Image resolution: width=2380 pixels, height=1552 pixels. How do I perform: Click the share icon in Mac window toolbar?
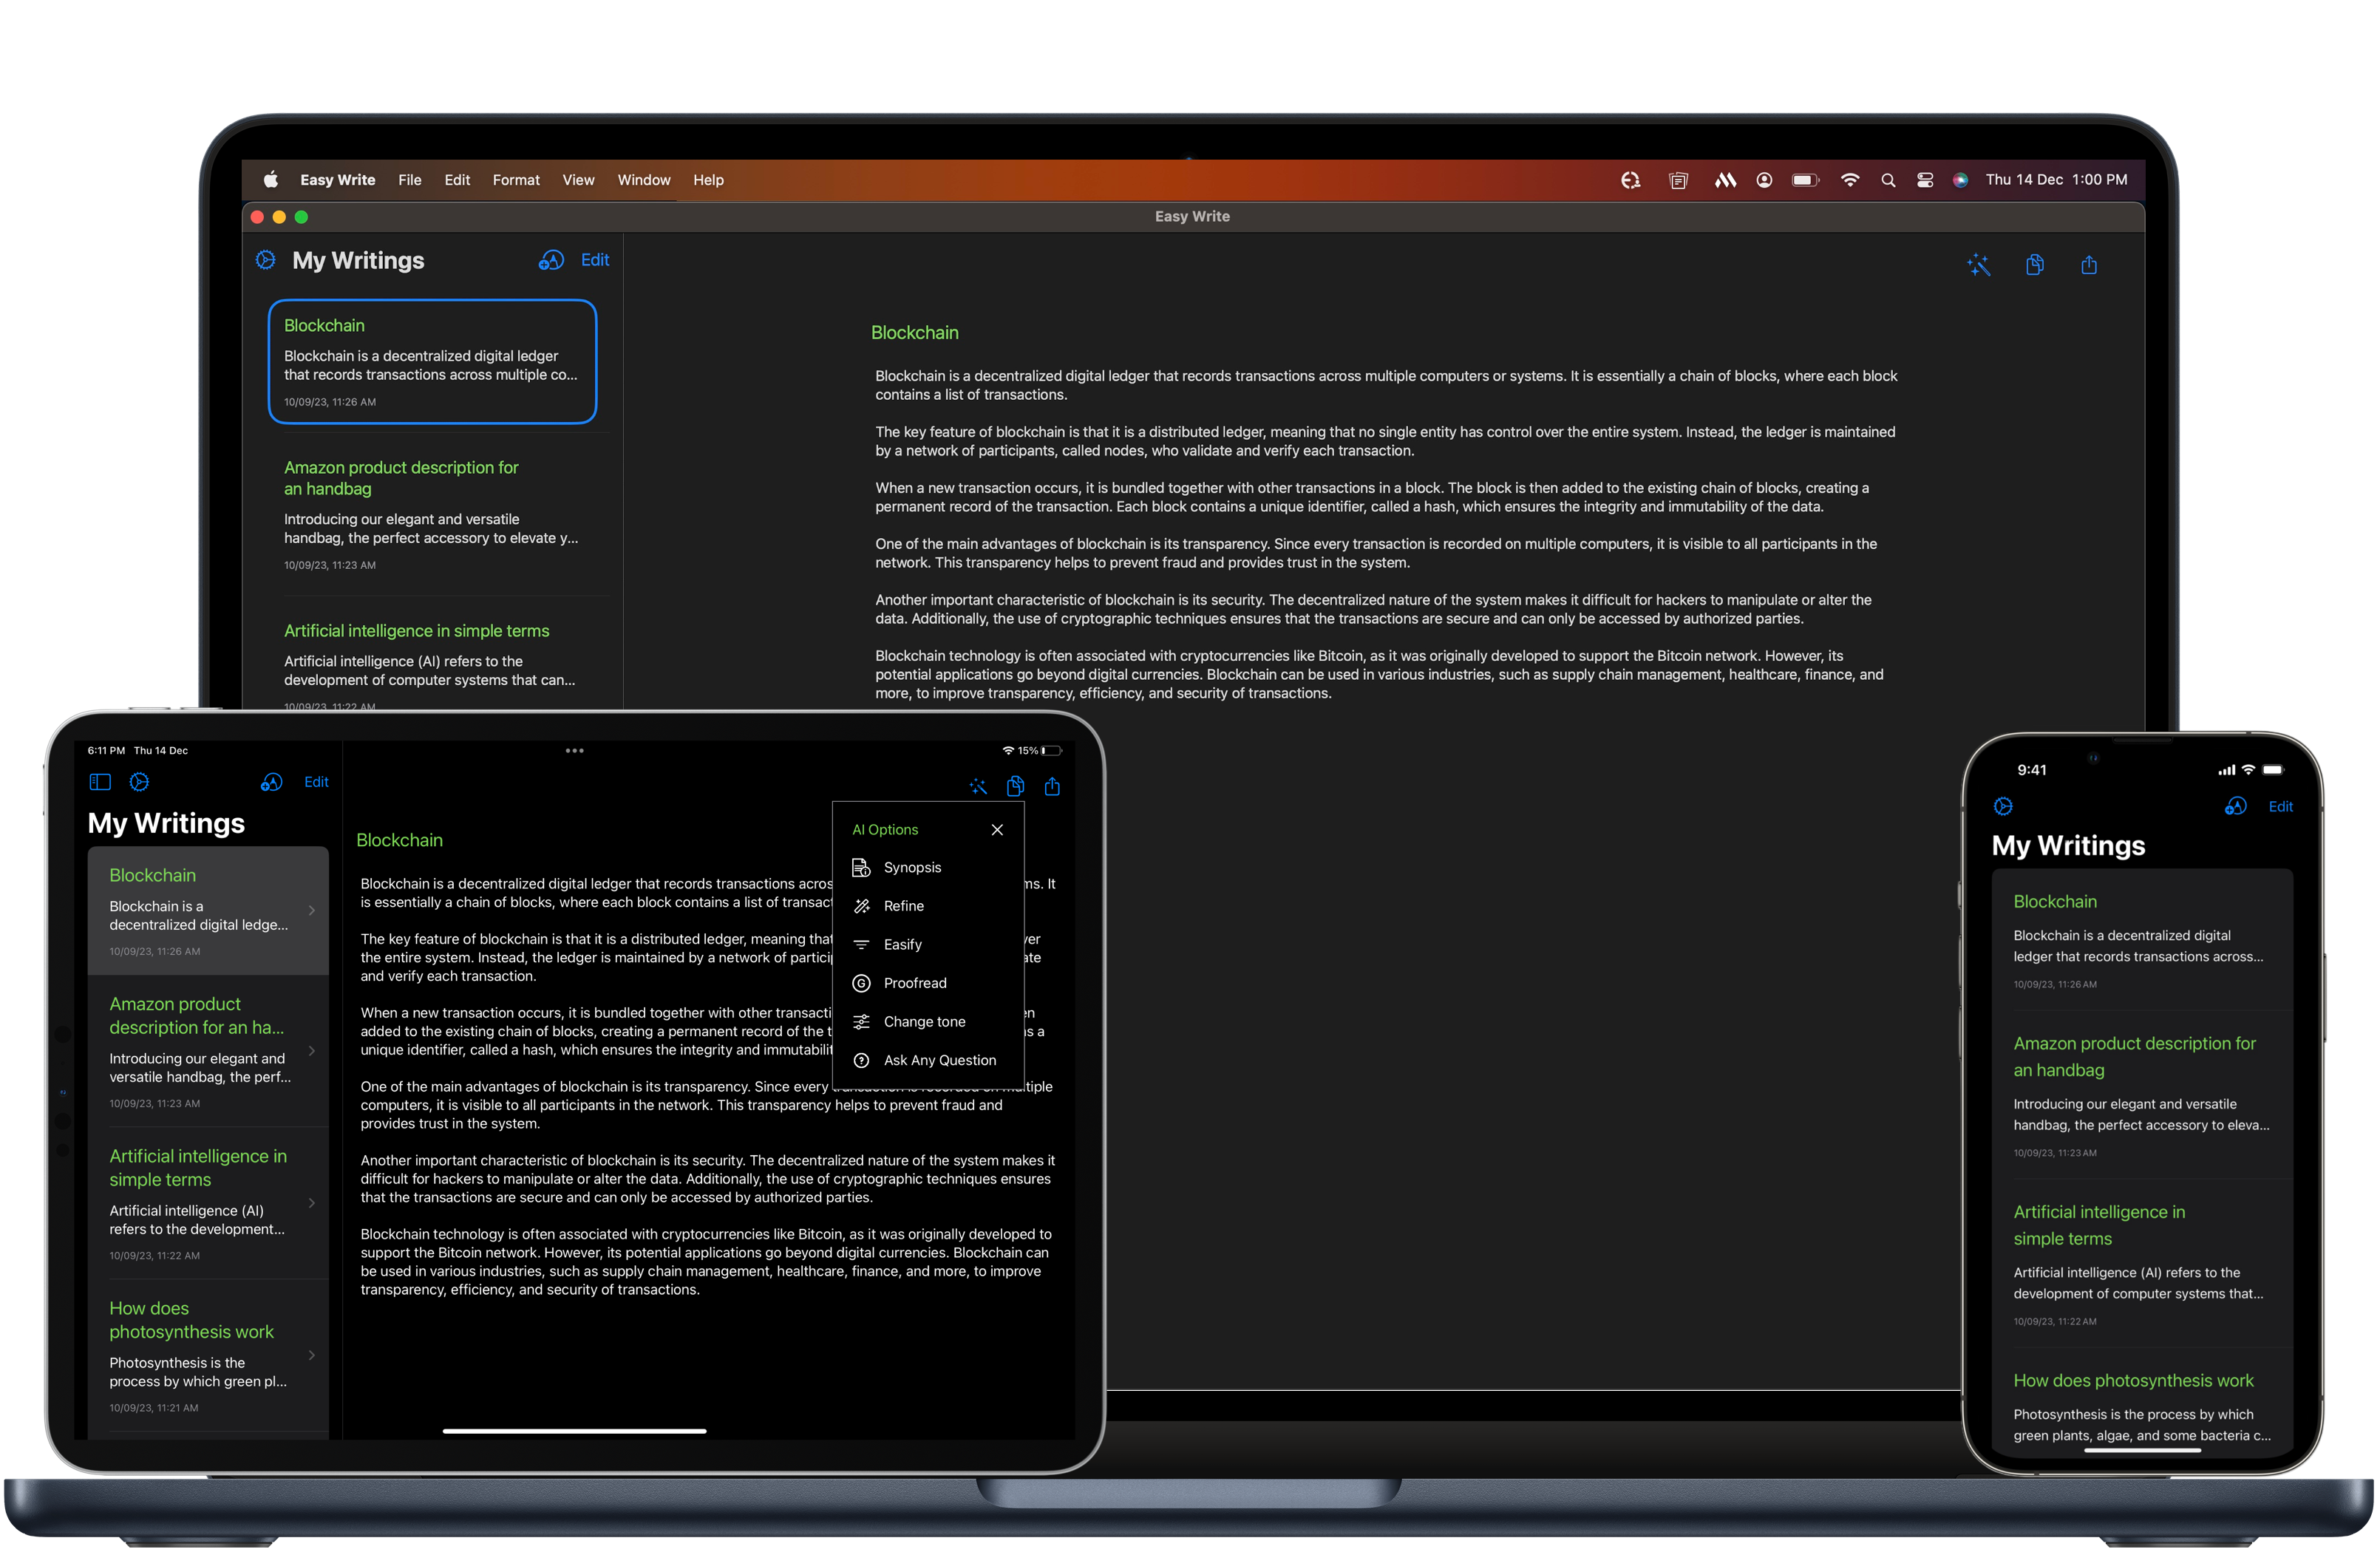[2089, 265]
